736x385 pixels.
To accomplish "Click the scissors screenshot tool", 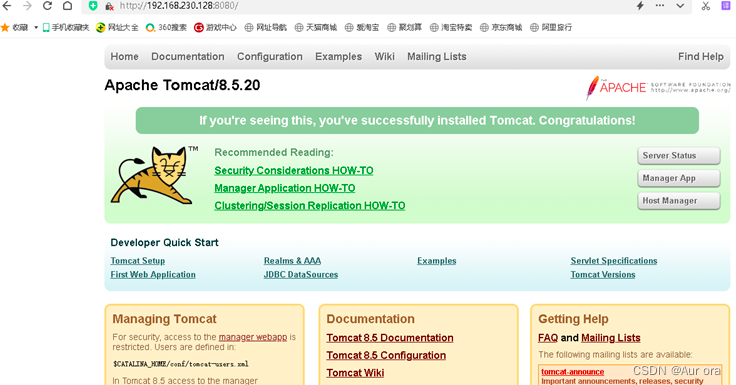I will [705, 6].
